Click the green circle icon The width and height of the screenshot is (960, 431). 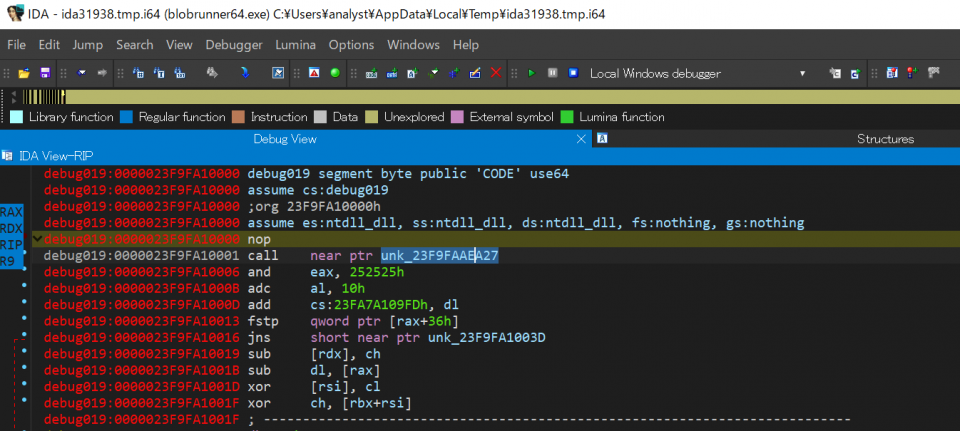pos(335,73)
